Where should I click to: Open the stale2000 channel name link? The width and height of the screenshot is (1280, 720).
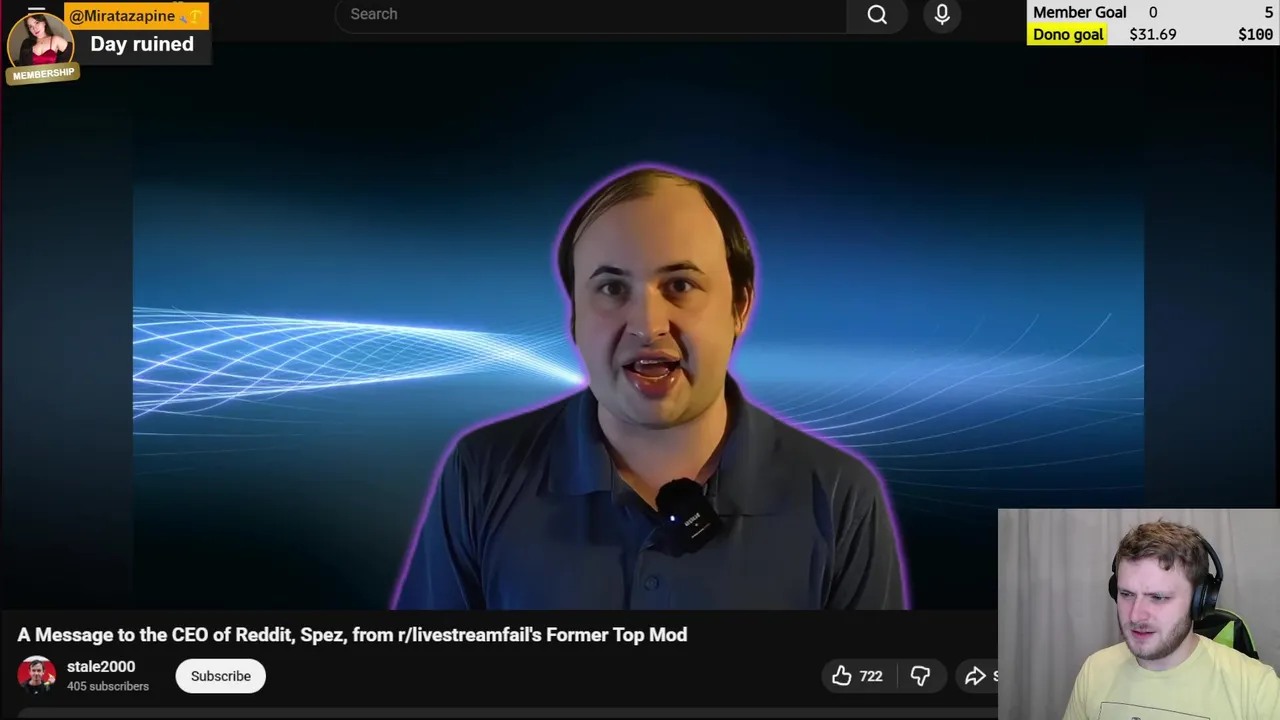click(x=101, y=667)
